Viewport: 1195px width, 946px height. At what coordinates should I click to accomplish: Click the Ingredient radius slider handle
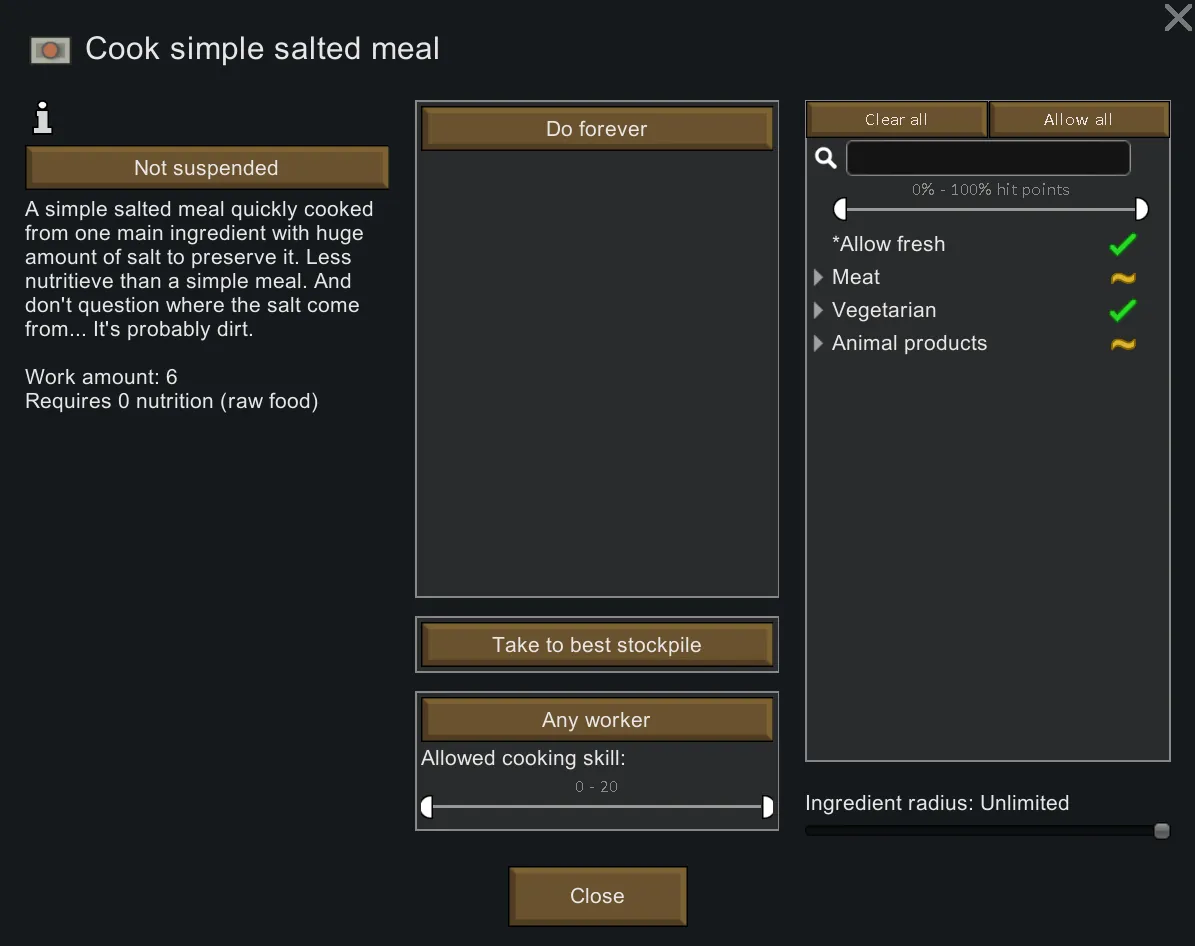[x=1161, y=831]
